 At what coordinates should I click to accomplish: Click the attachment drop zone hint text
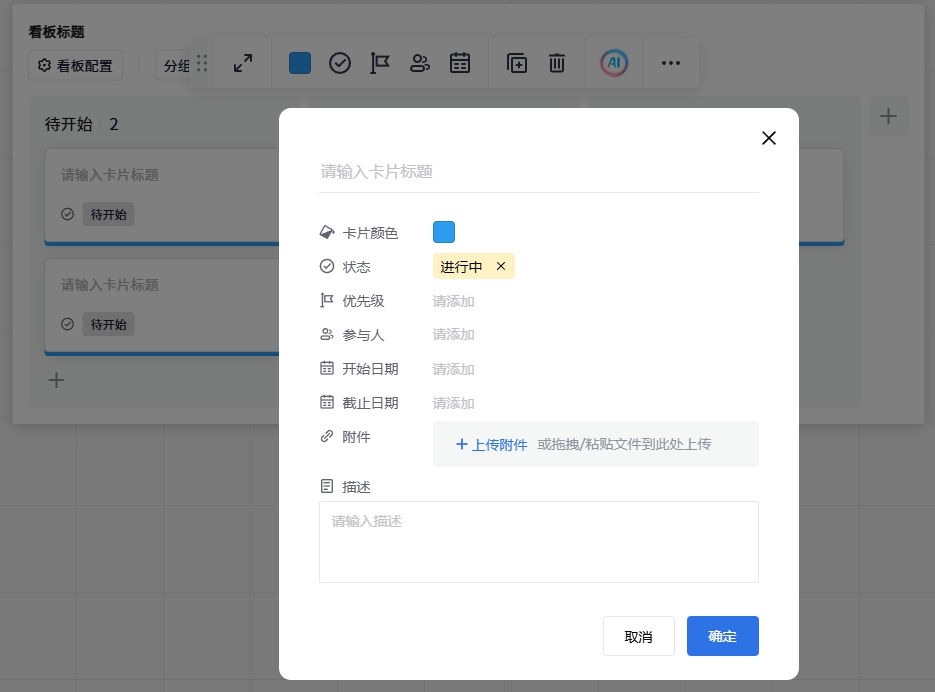(x=624, y=444)
